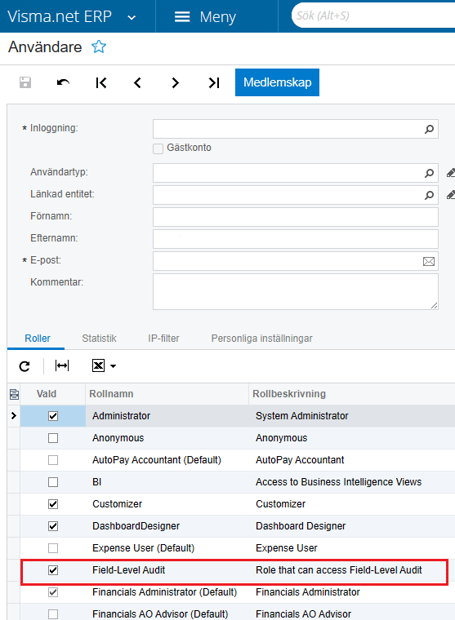455x620 pixels.
Task: Open Excel export dropdown arrow
Action: point(113,366)
